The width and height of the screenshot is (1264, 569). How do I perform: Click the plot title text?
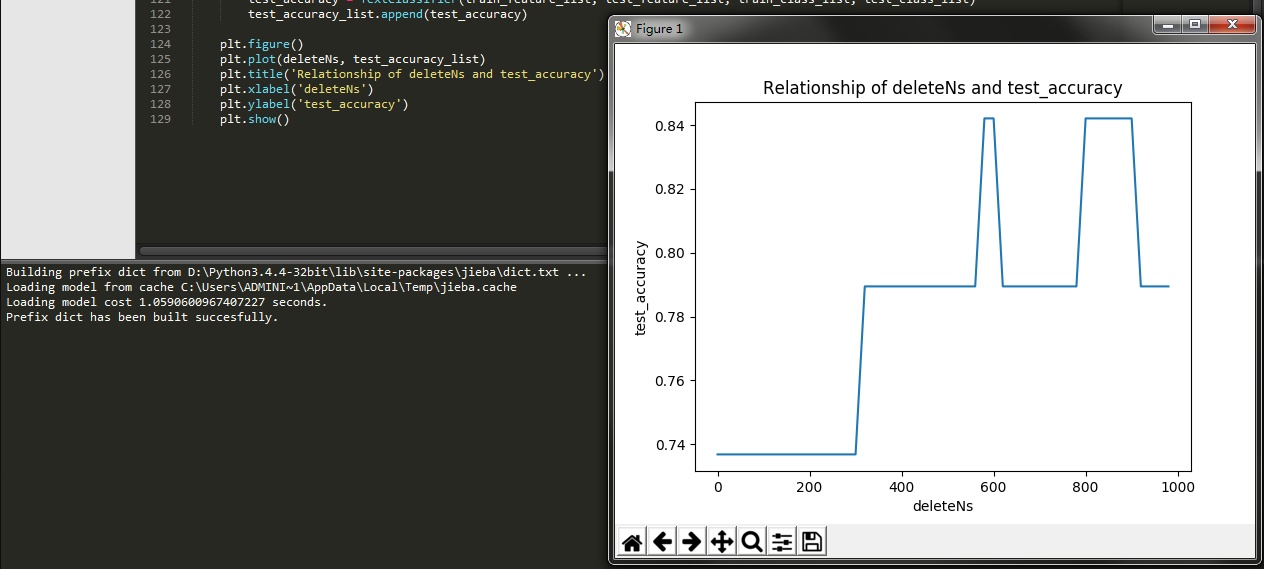(x=942, y=88)
